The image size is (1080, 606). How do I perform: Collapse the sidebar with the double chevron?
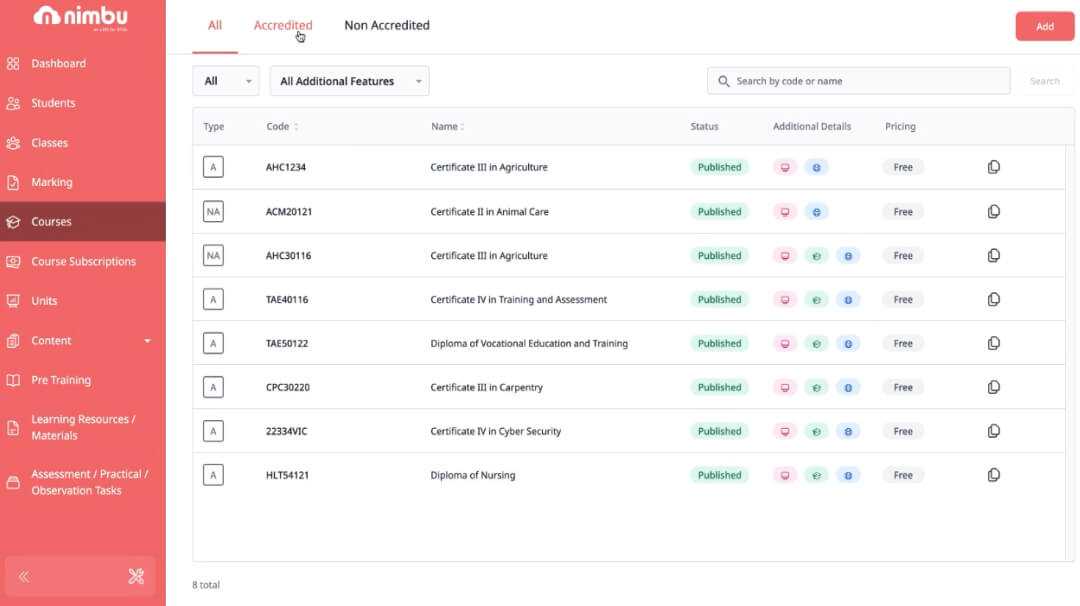[x=22, y=575]
